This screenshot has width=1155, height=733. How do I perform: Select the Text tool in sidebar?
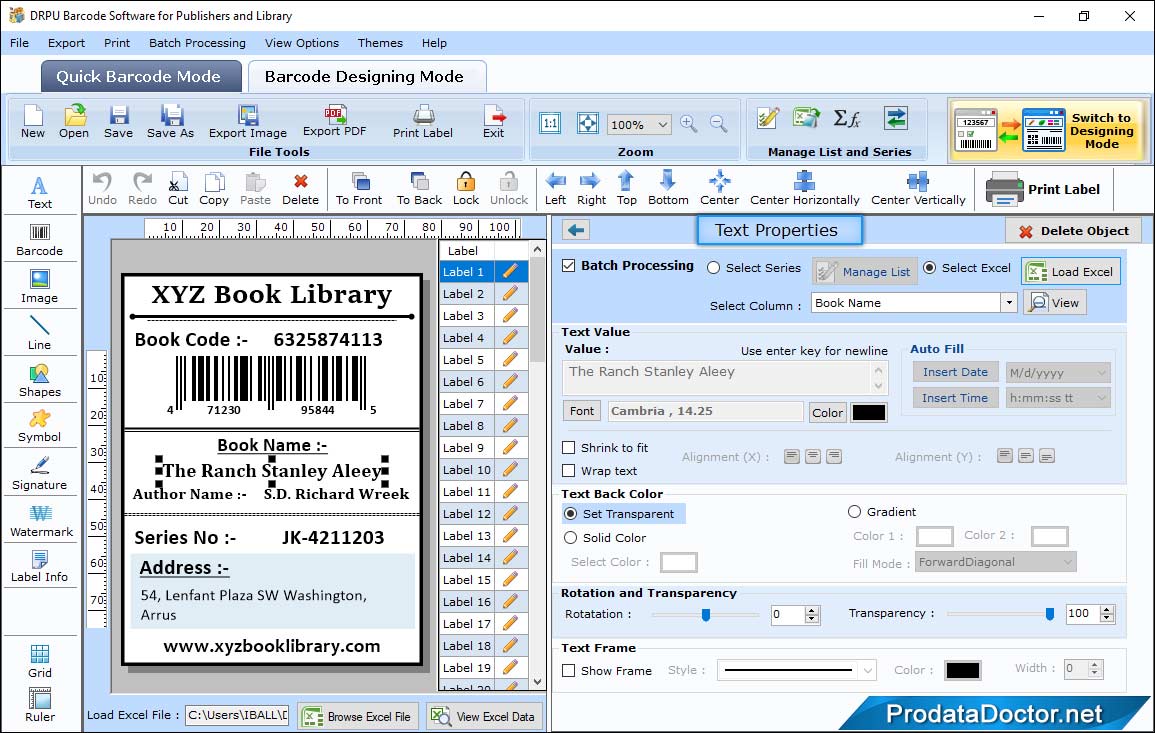pyautogui.click(x=40, y=193)
